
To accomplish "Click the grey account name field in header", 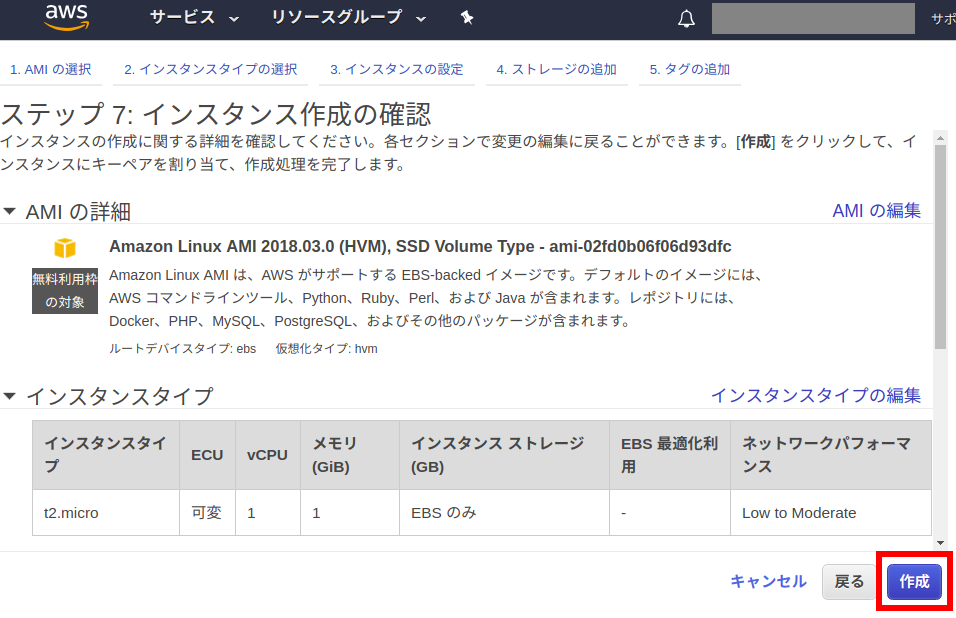I will pyautogui.click(x=813, y=18).
